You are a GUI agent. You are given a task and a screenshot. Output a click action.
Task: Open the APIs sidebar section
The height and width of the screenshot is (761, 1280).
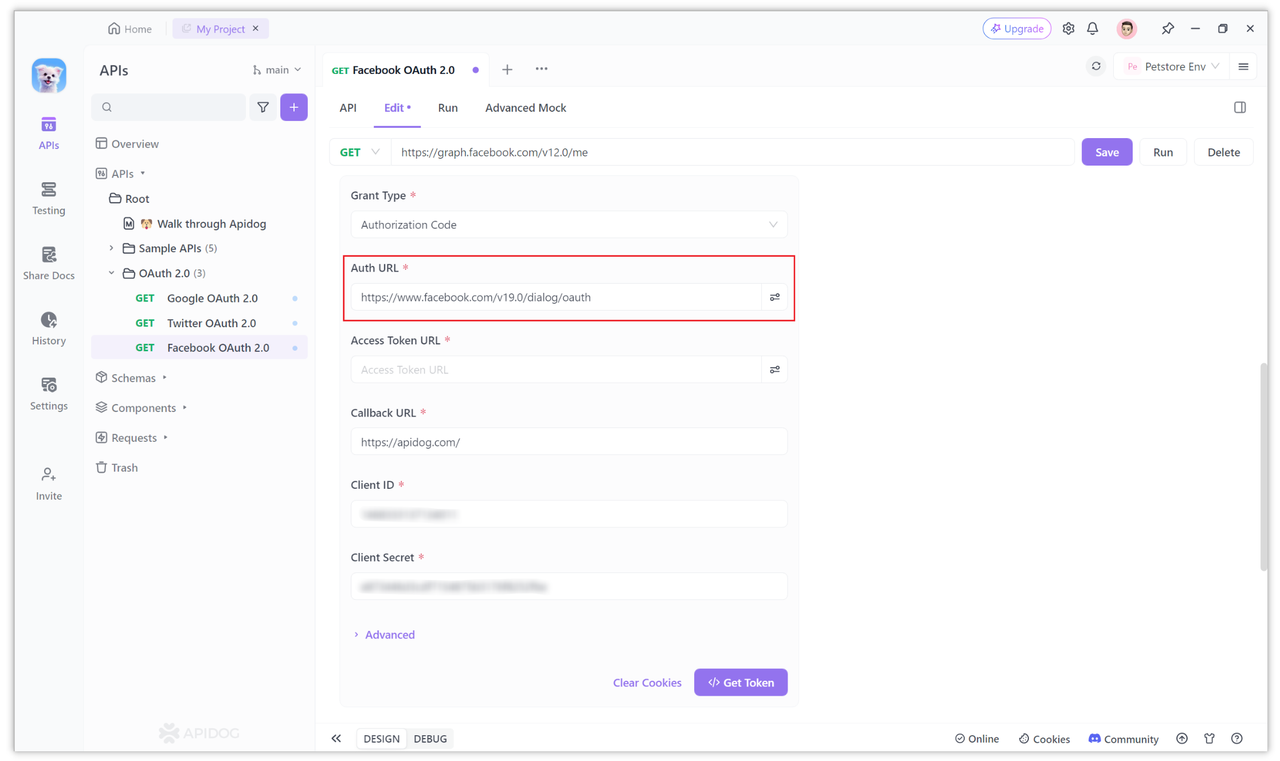pyautogui.click(x=48, y=133)
